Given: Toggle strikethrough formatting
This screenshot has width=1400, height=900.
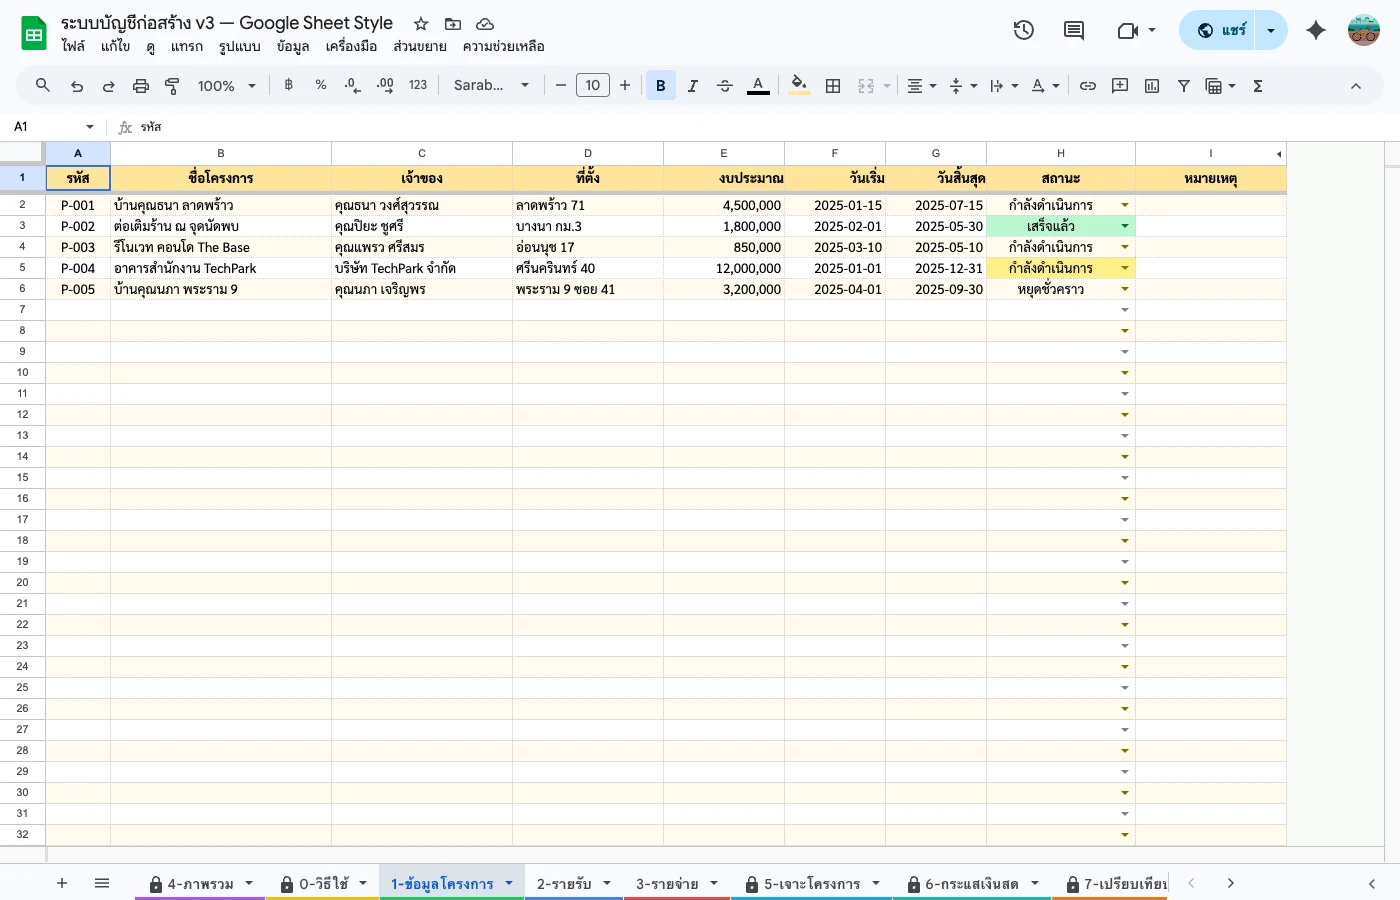Looking at the screenshot, I should pos(724,85).
